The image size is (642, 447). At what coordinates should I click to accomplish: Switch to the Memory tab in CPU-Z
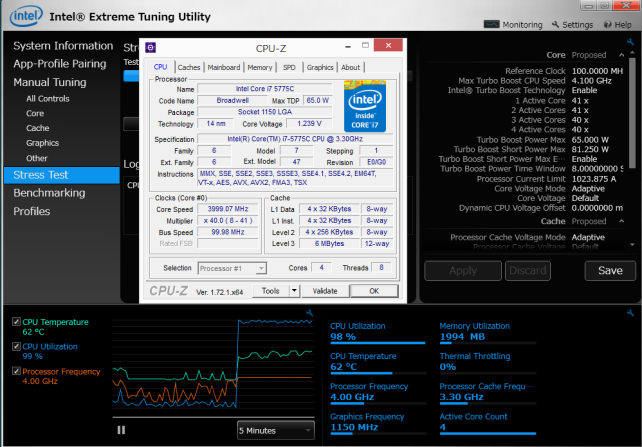(x=260, y=67)
